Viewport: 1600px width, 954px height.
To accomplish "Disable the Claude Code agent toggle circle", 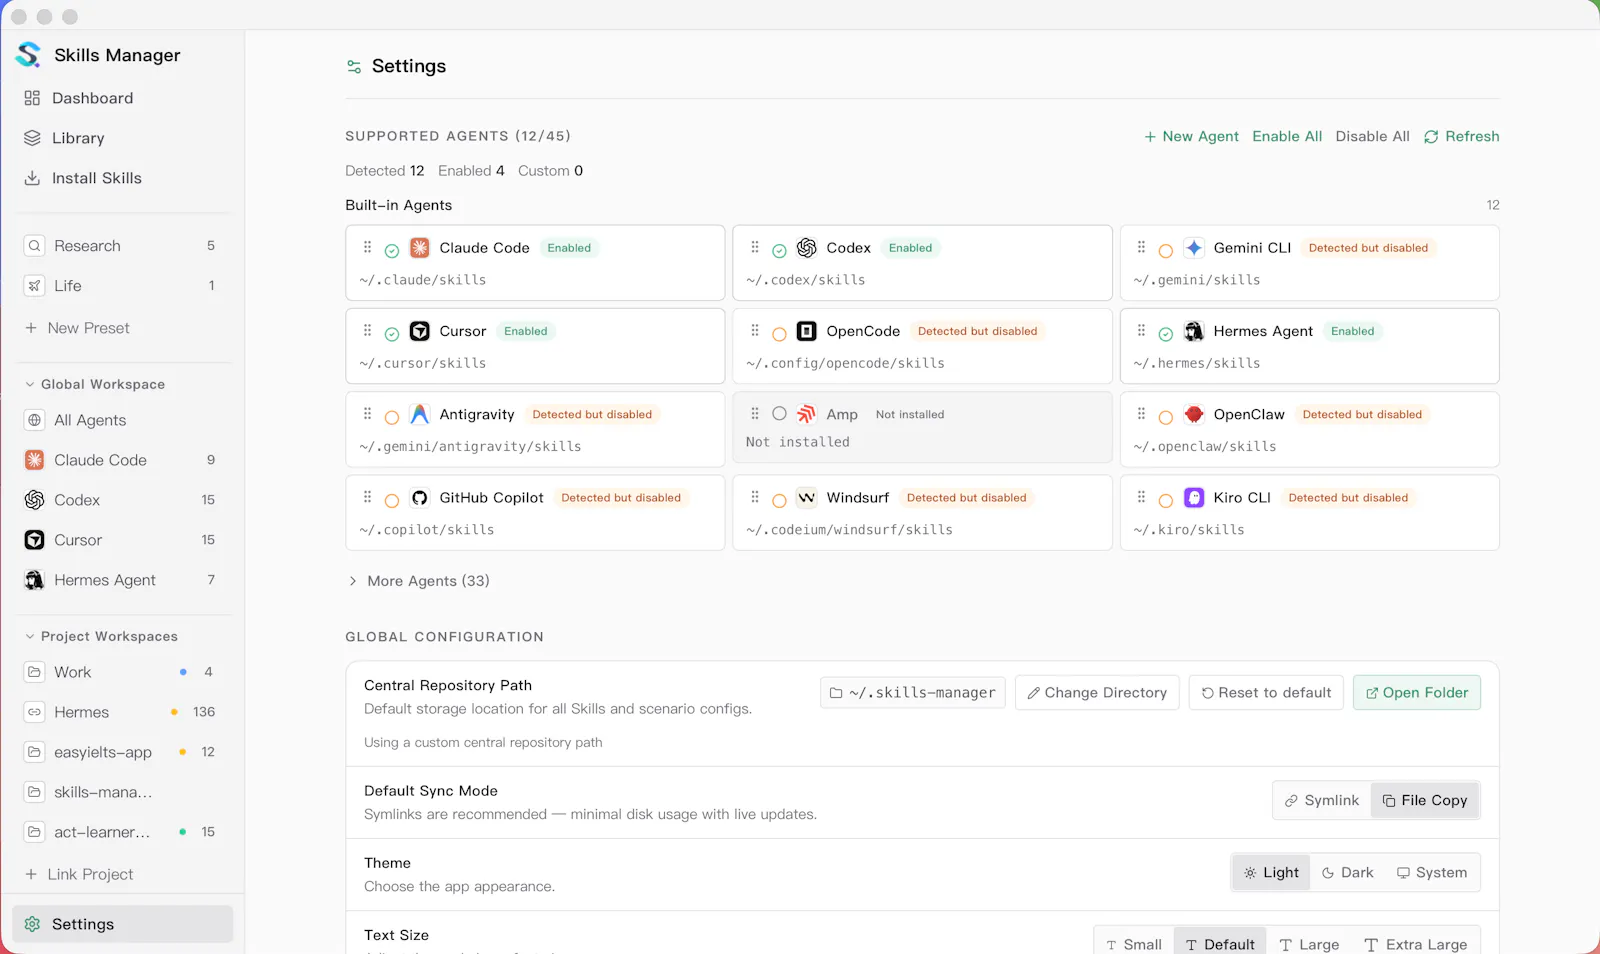I will 392,251.
